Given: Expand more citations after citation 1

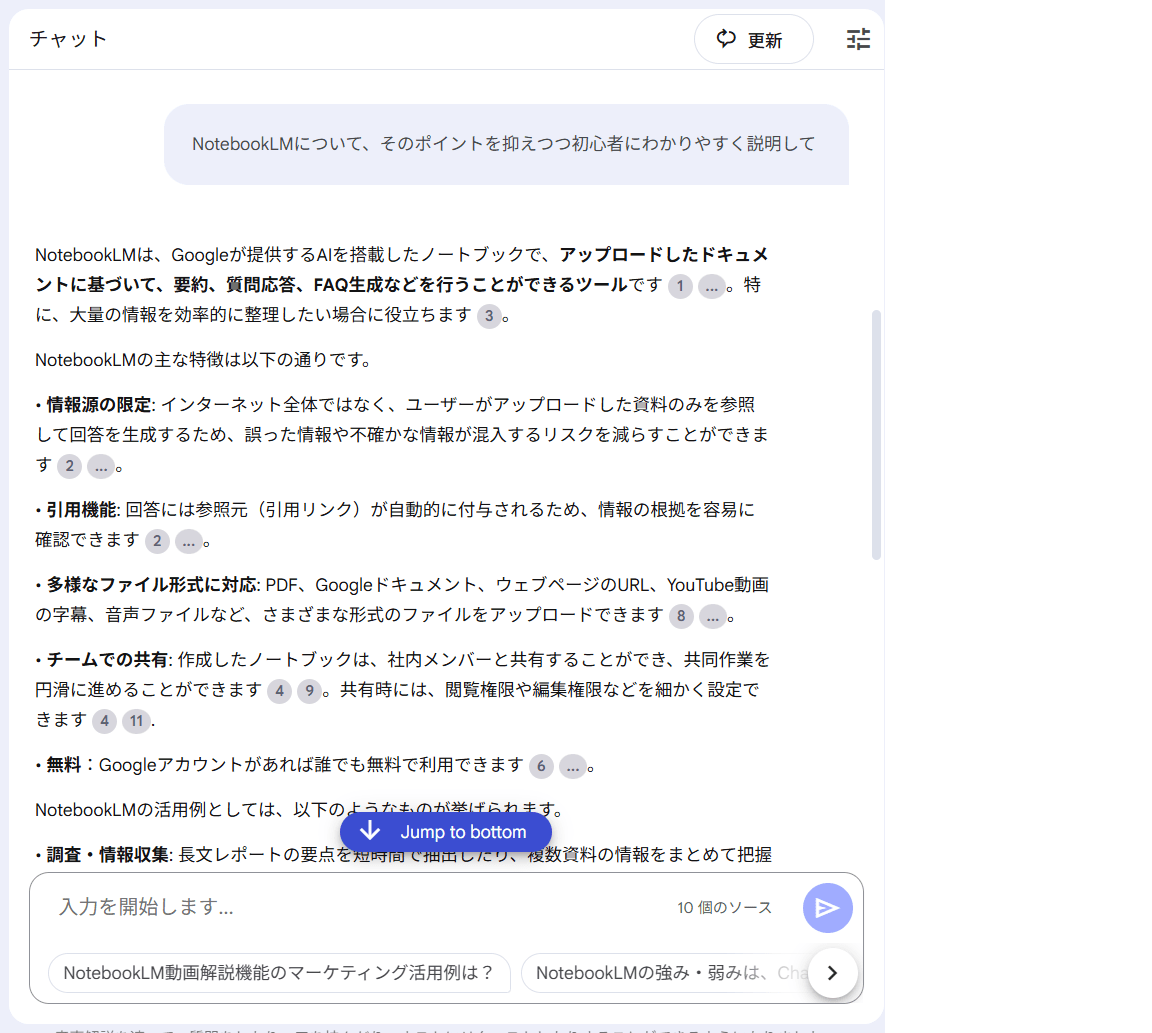Looking at the screenshot, I should click(711, 287).
